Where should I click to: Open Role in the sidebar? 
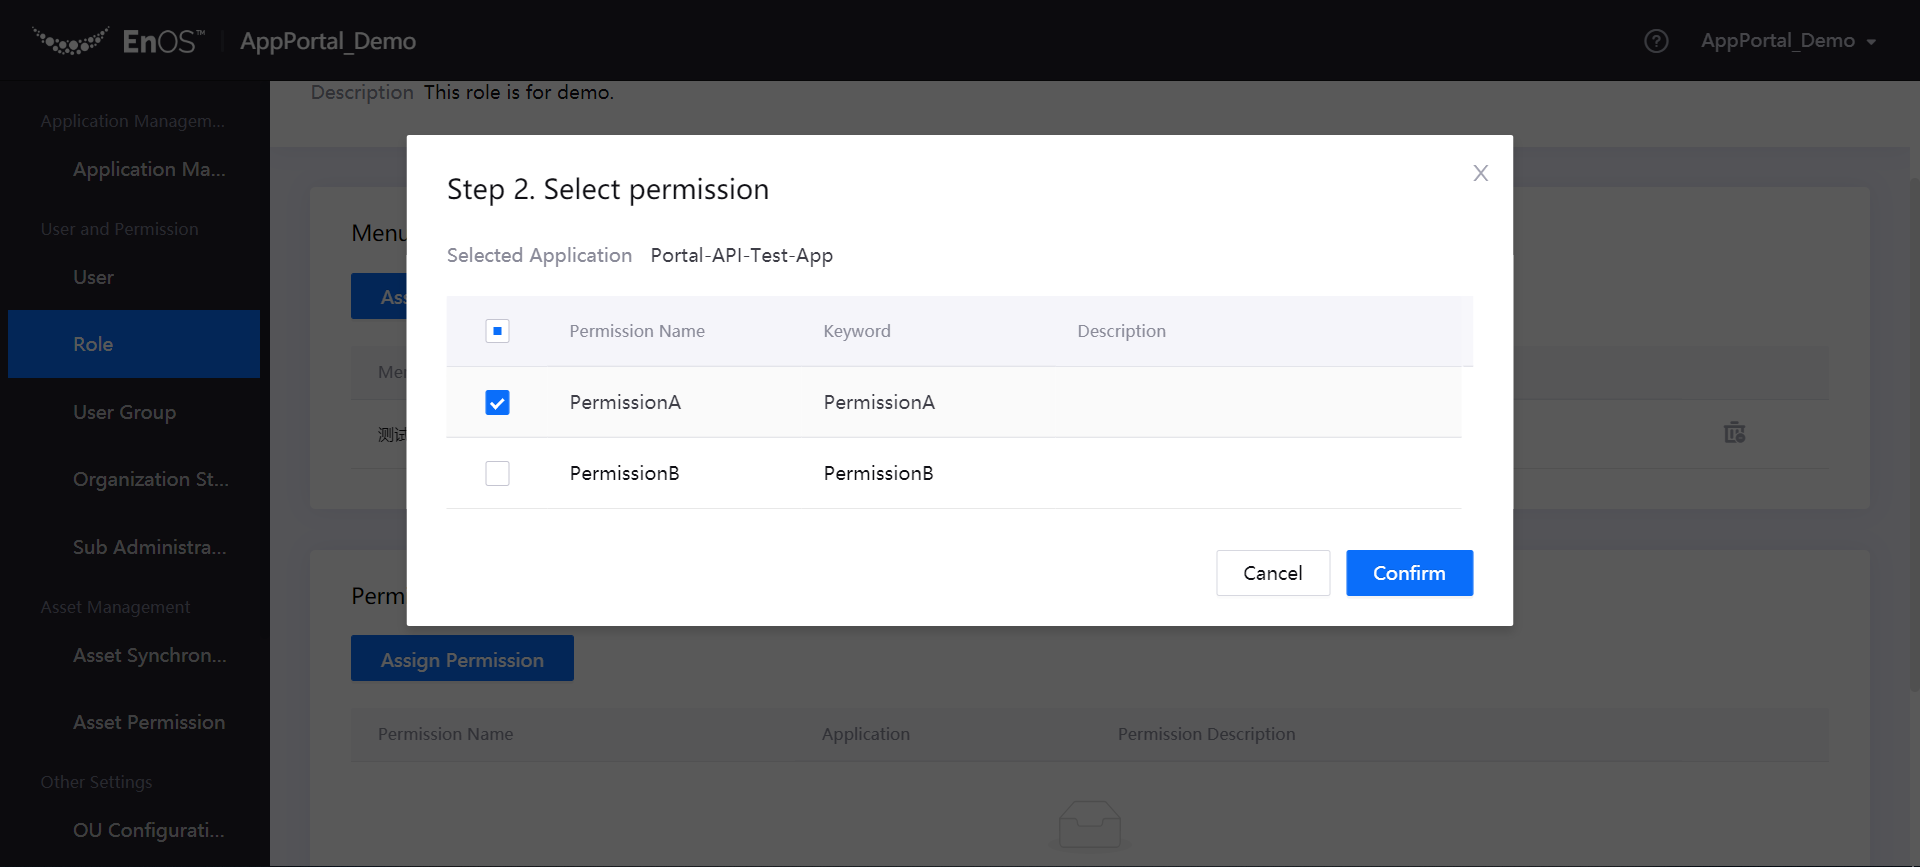click(93, 344)
